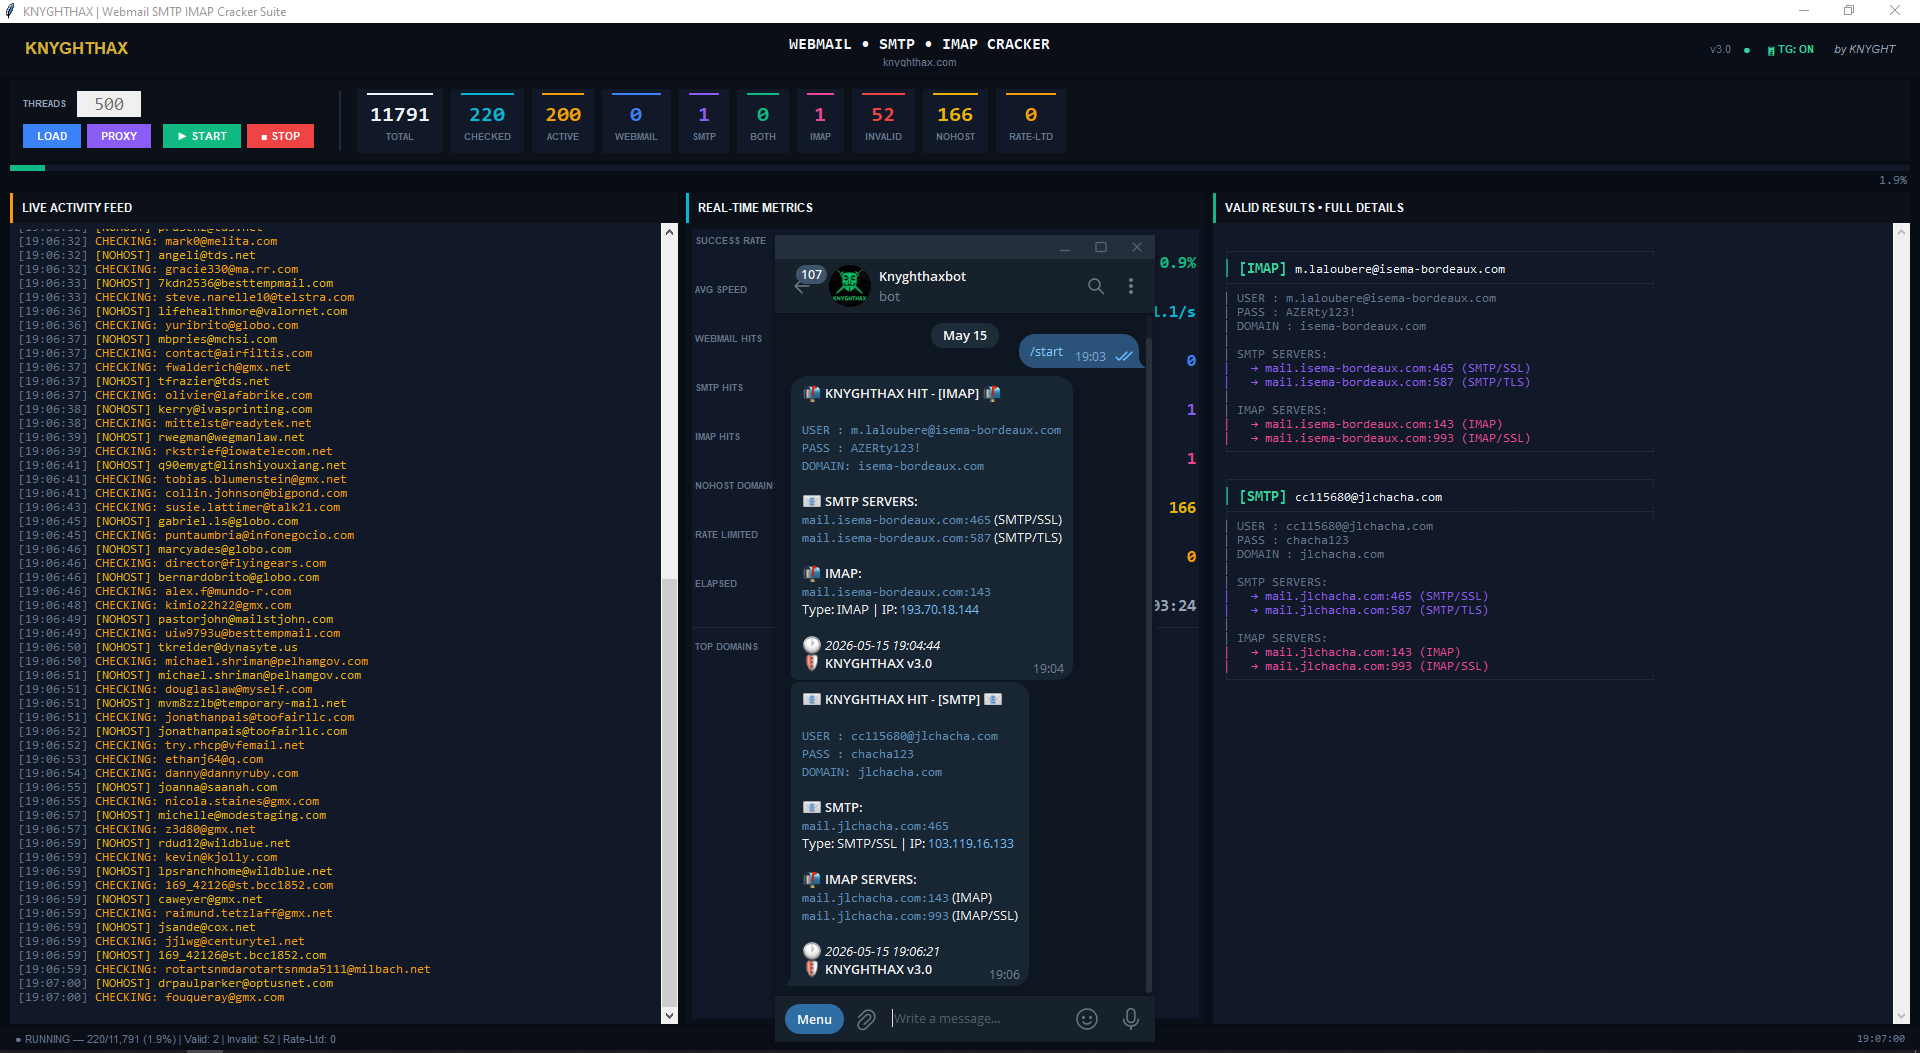
Task: Click the 19:07:00 clock in the status bar
Action: point(1880,1039)
